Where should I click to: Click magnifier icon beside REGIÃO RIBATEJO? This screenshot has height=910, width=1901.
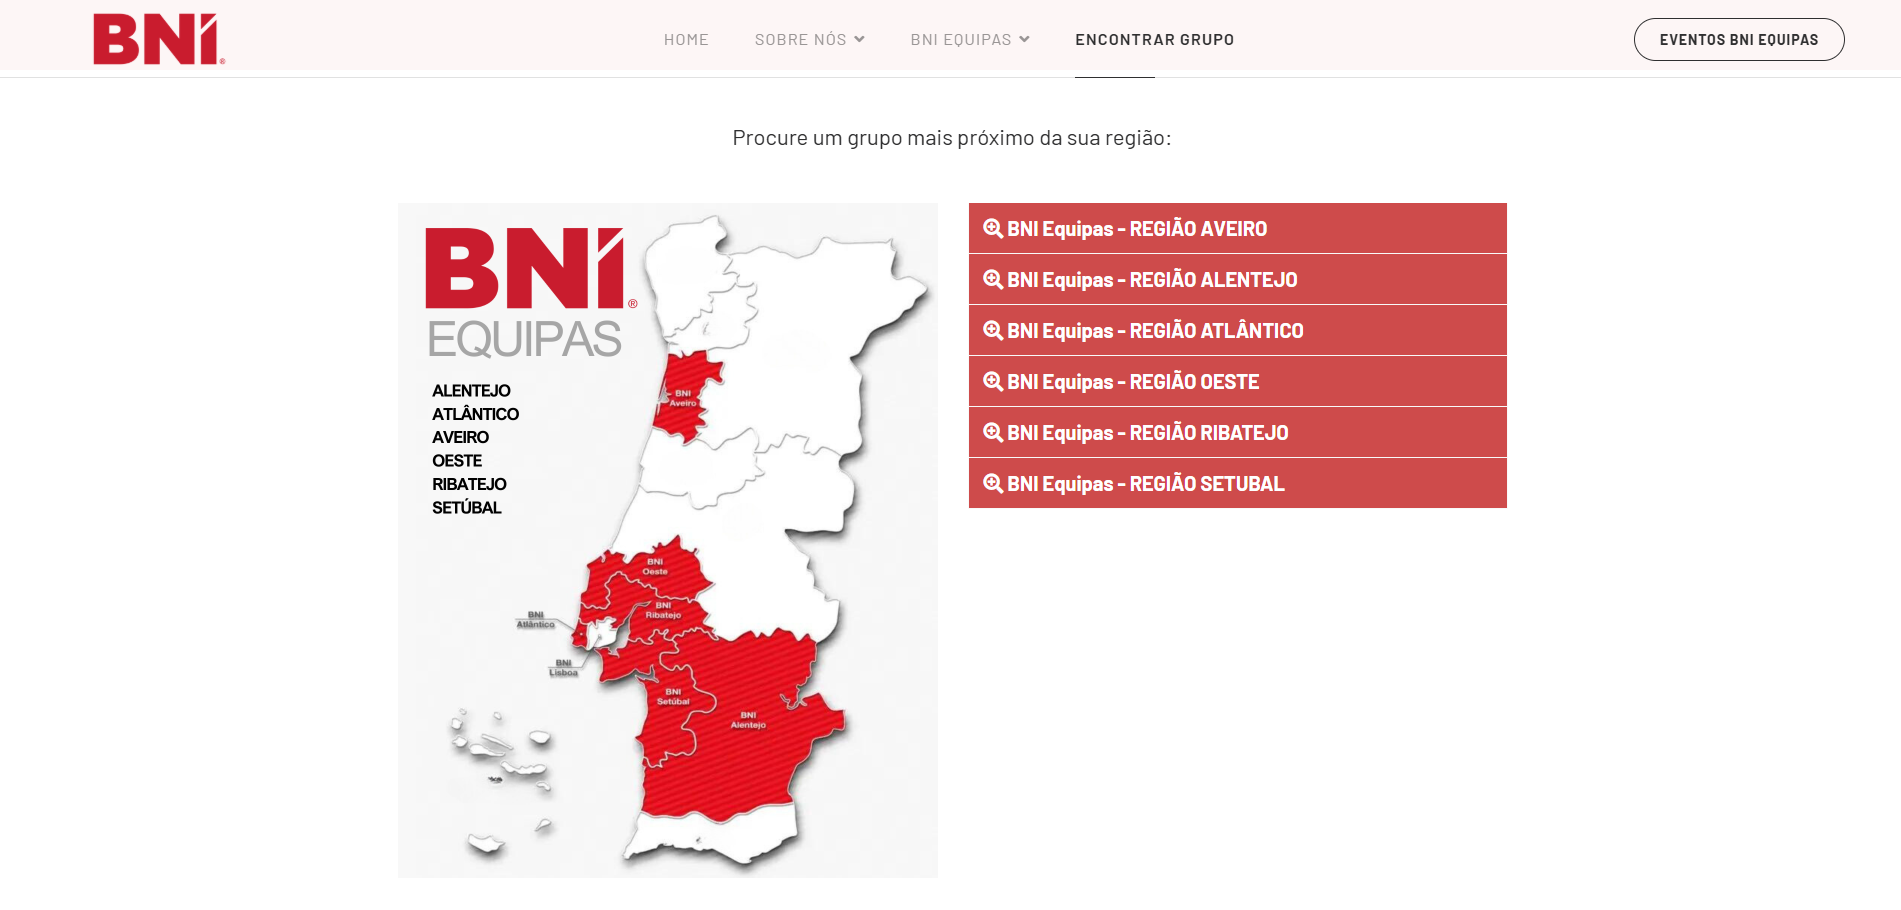tap(993, 432)
